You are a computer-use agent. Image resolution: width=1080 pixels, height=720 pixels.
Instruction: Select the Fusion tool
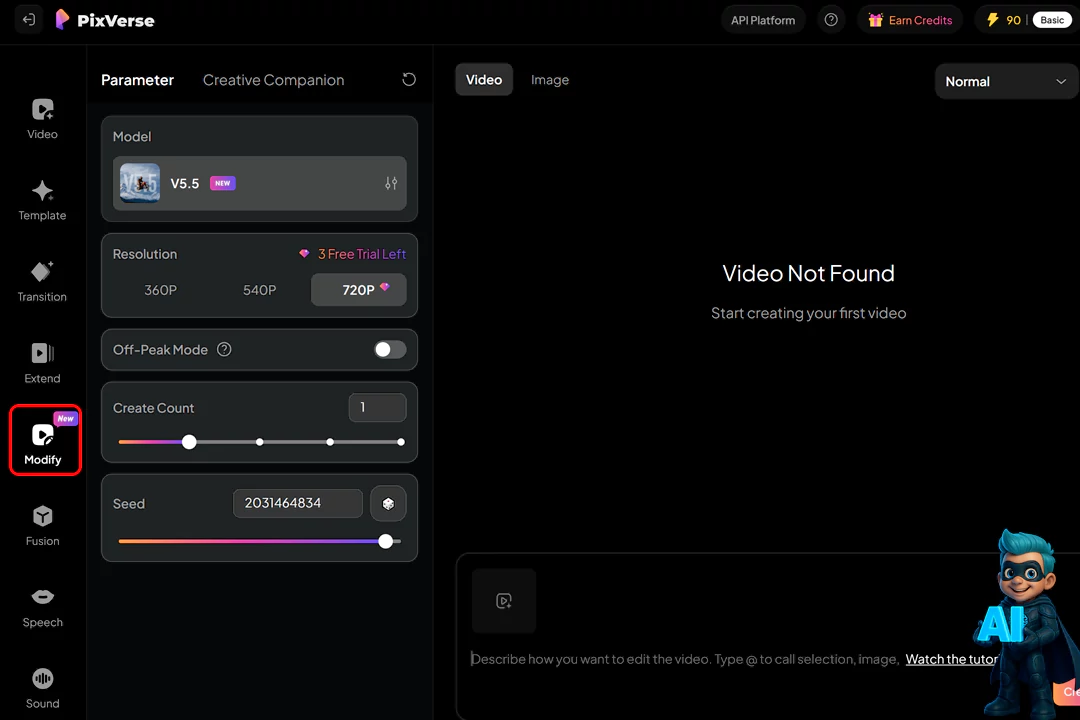point(42,525)
